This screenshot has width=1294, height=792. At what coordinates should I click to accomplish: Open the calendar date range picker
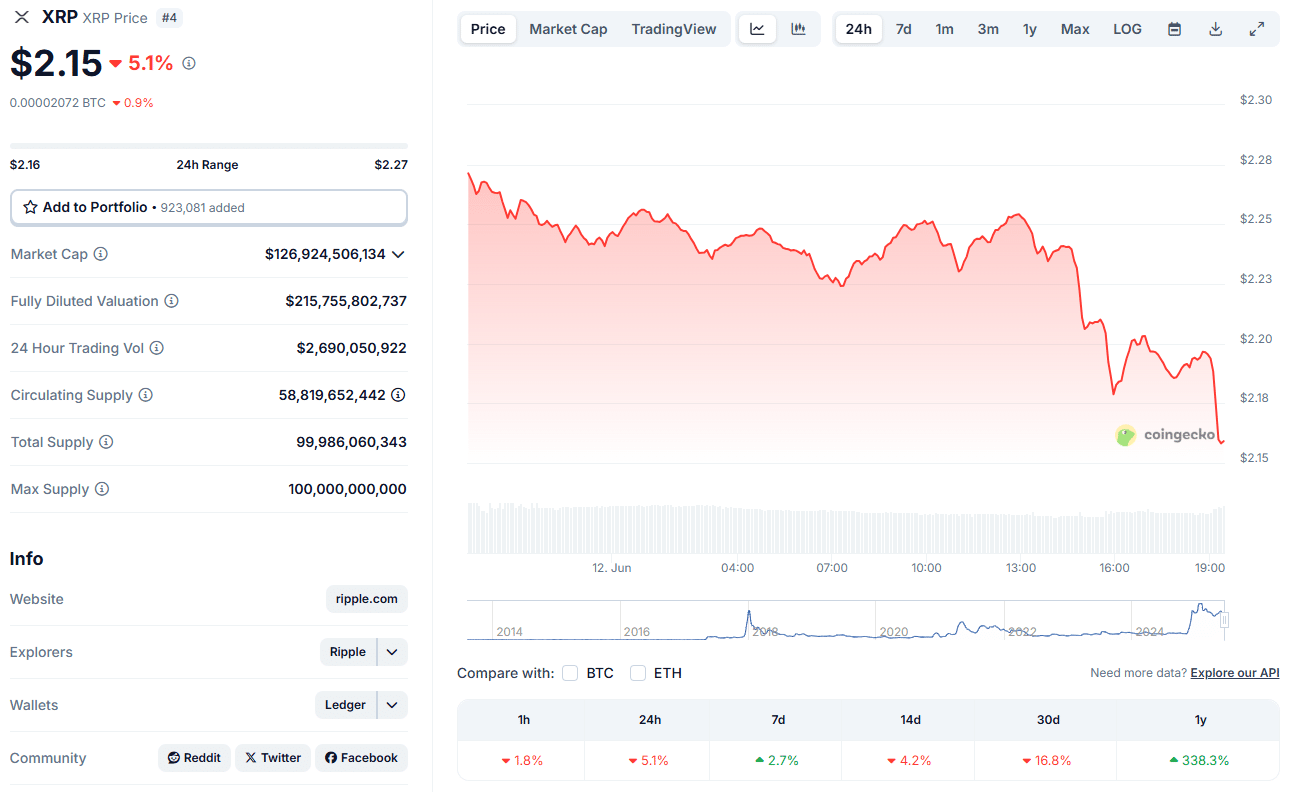tap(1174, 29)
